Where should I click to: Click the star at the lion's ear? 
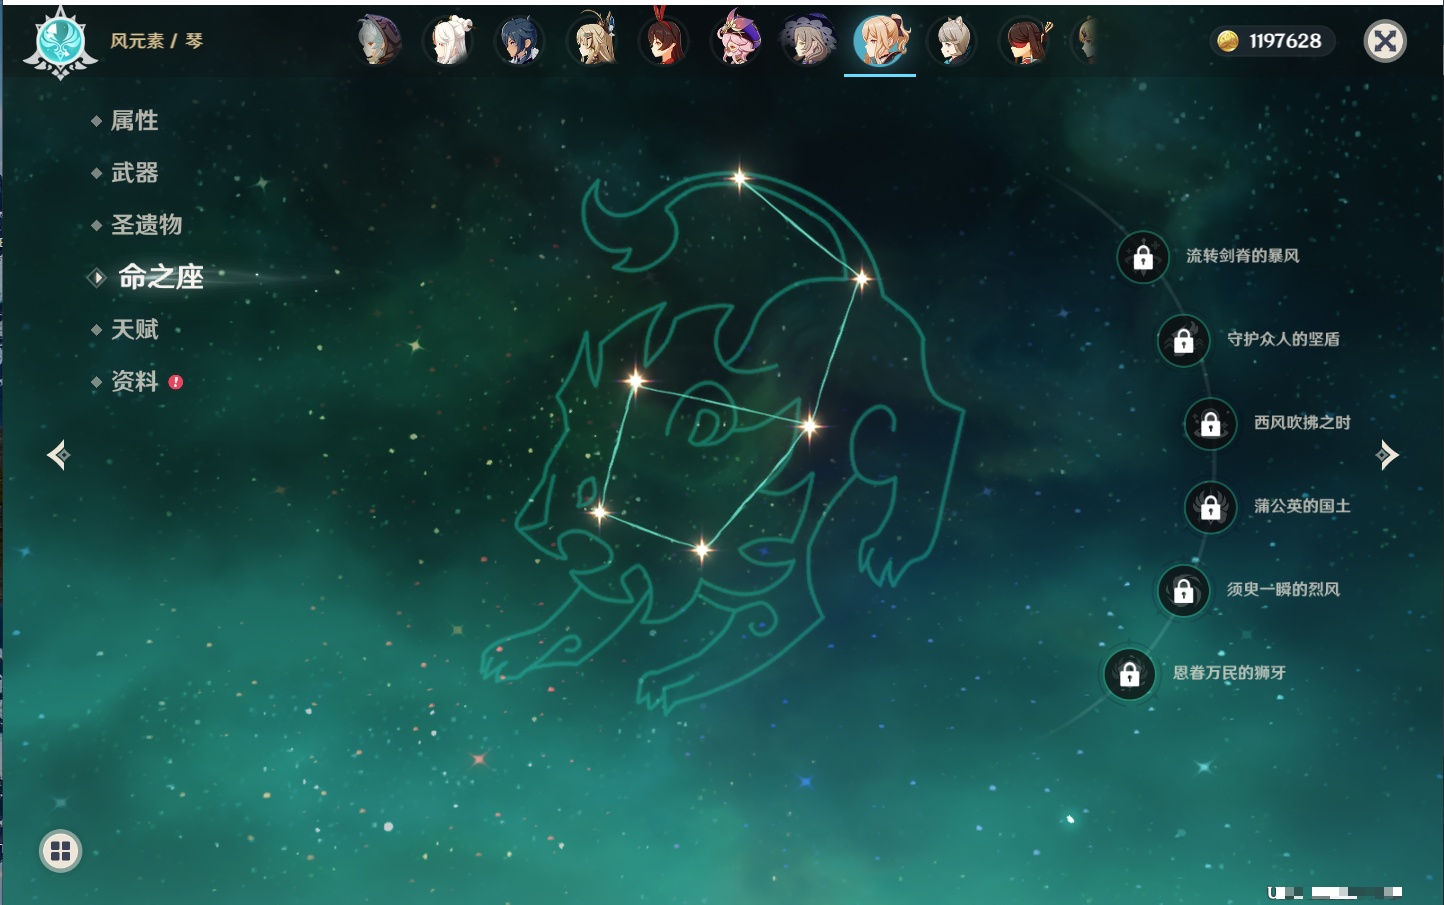[x=635, y=380]
